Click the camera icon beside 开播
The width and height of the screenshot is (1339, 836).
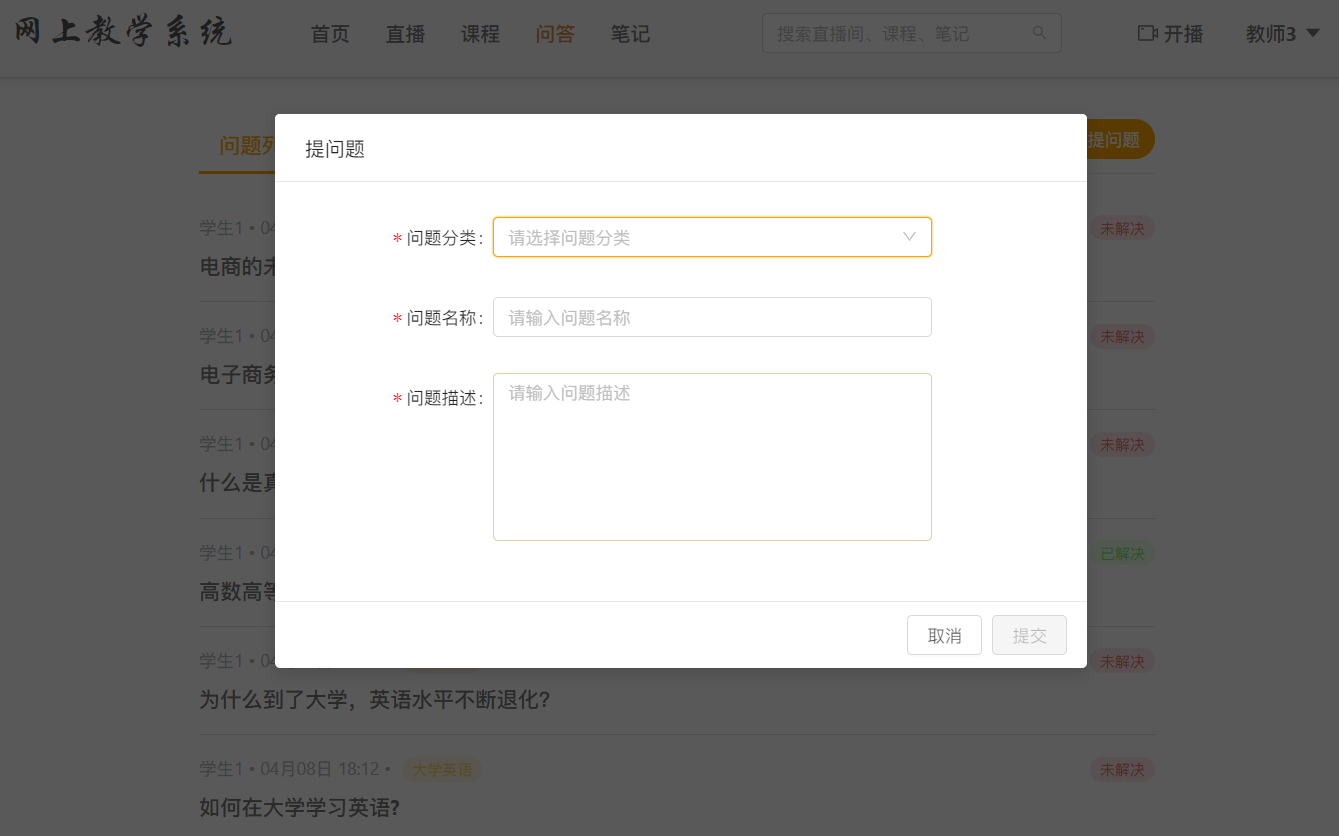1148,33
